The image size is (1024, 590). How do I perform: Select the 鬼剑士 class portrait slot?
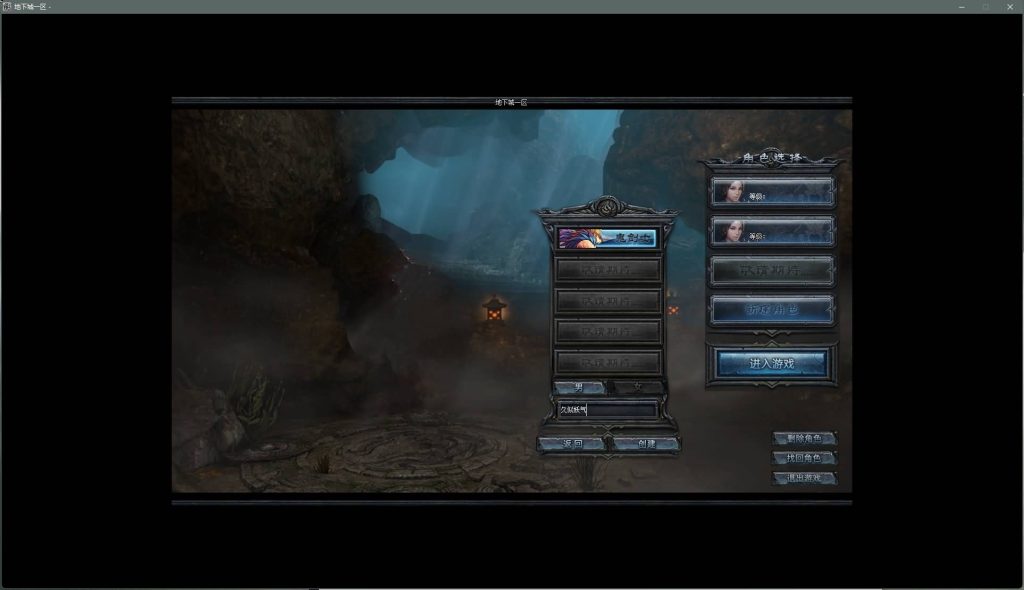point(606,238)
